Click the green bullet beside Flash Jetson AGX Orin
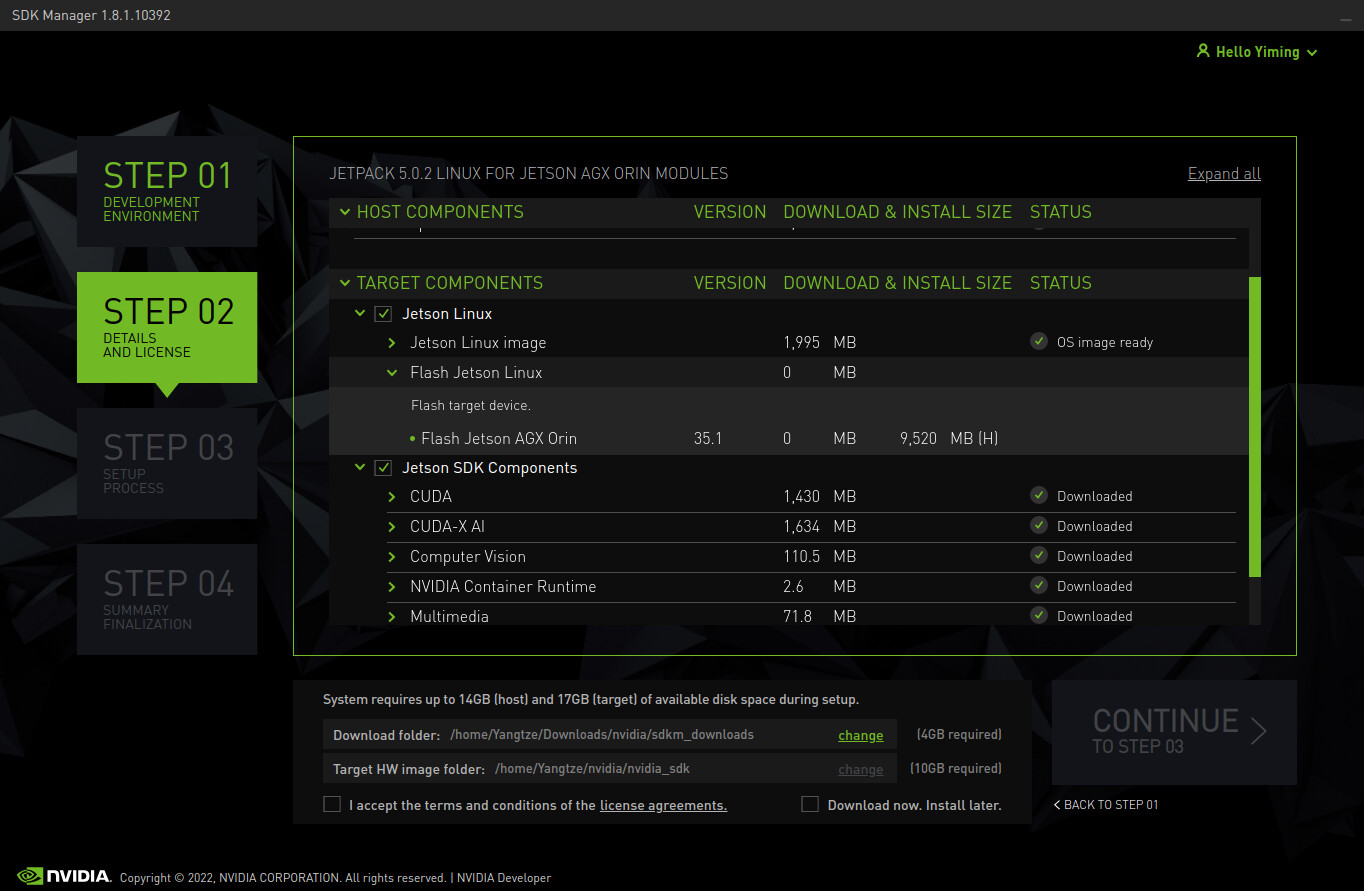This screenshot has height=891, width=1364. tap(413, 439)
